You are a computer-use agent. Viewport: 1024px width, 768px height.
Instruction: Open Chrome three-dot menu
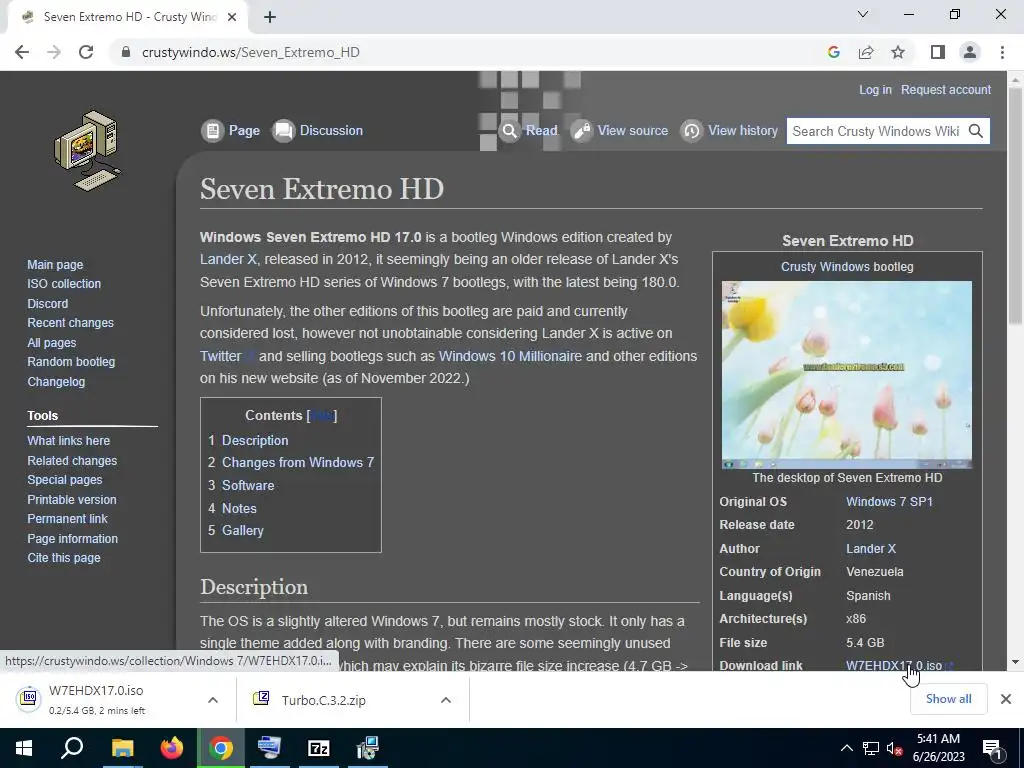(x=1002, y=52)
